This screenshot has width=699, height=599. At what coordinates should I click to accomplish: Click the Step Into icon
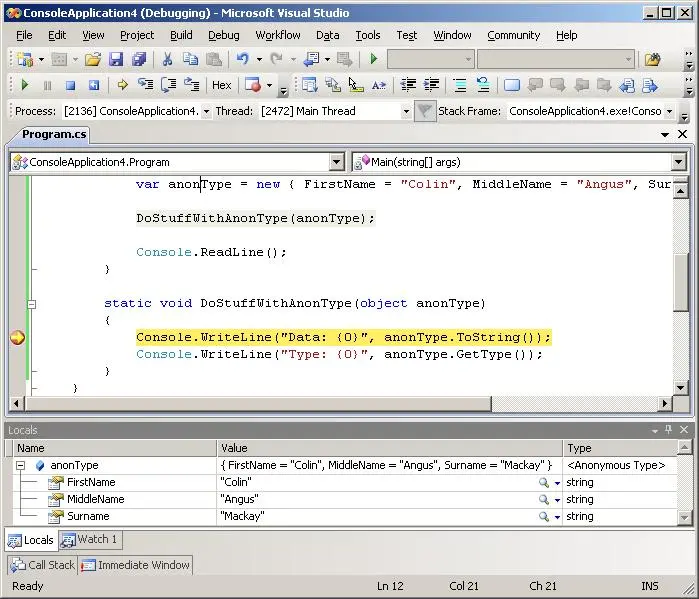point(145,85)
